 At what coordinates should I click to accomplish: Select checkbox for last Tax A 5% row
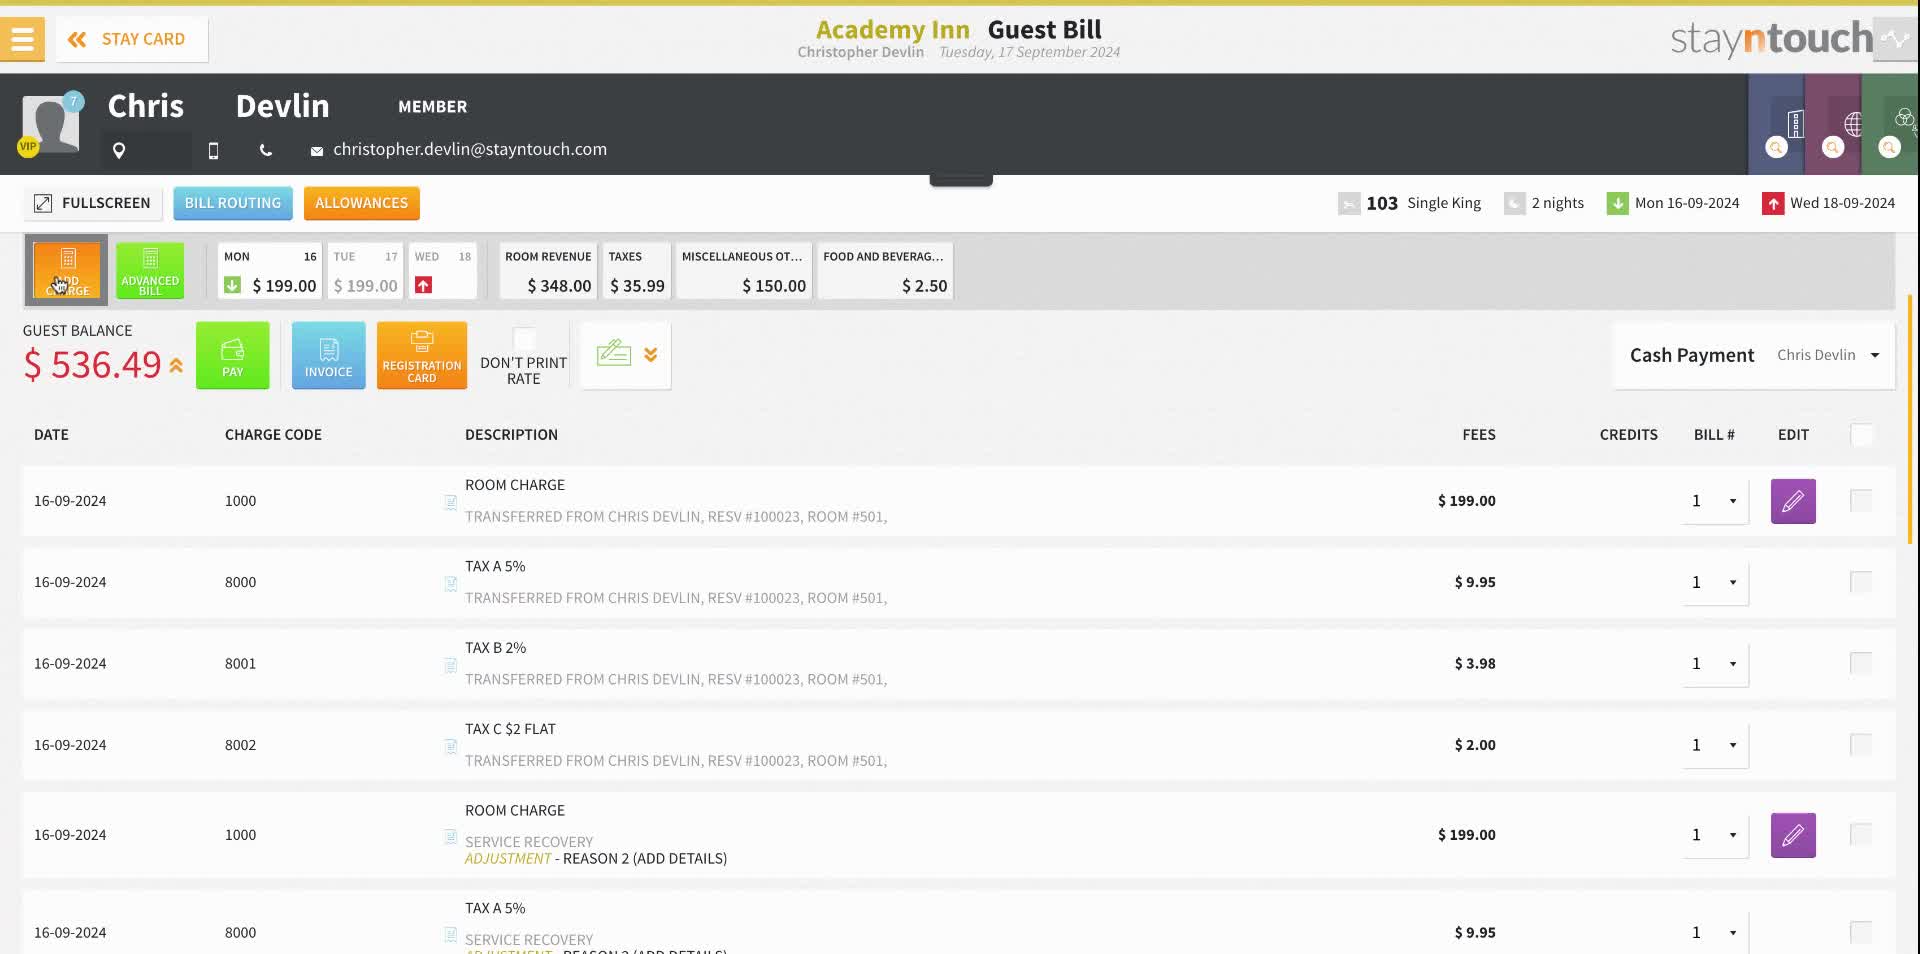pos(1862,932)
